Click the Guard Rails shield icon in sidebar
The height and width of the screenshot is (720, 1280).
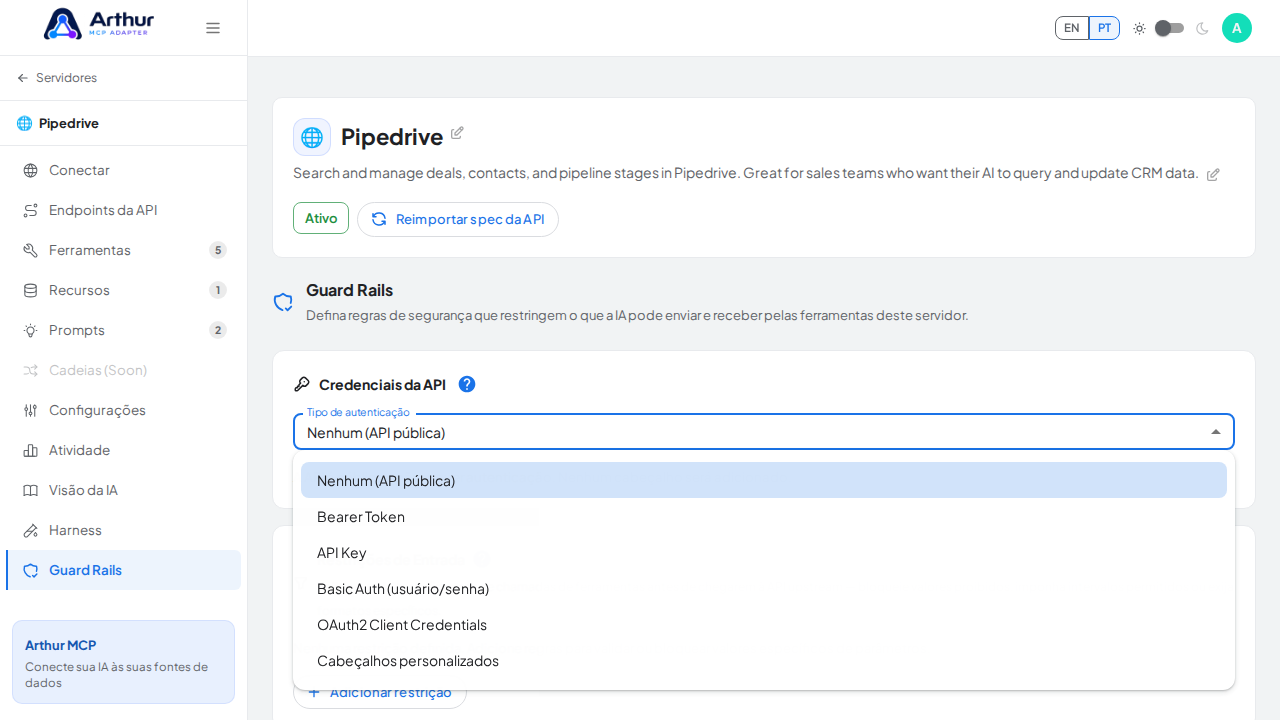tap(31, 570)
